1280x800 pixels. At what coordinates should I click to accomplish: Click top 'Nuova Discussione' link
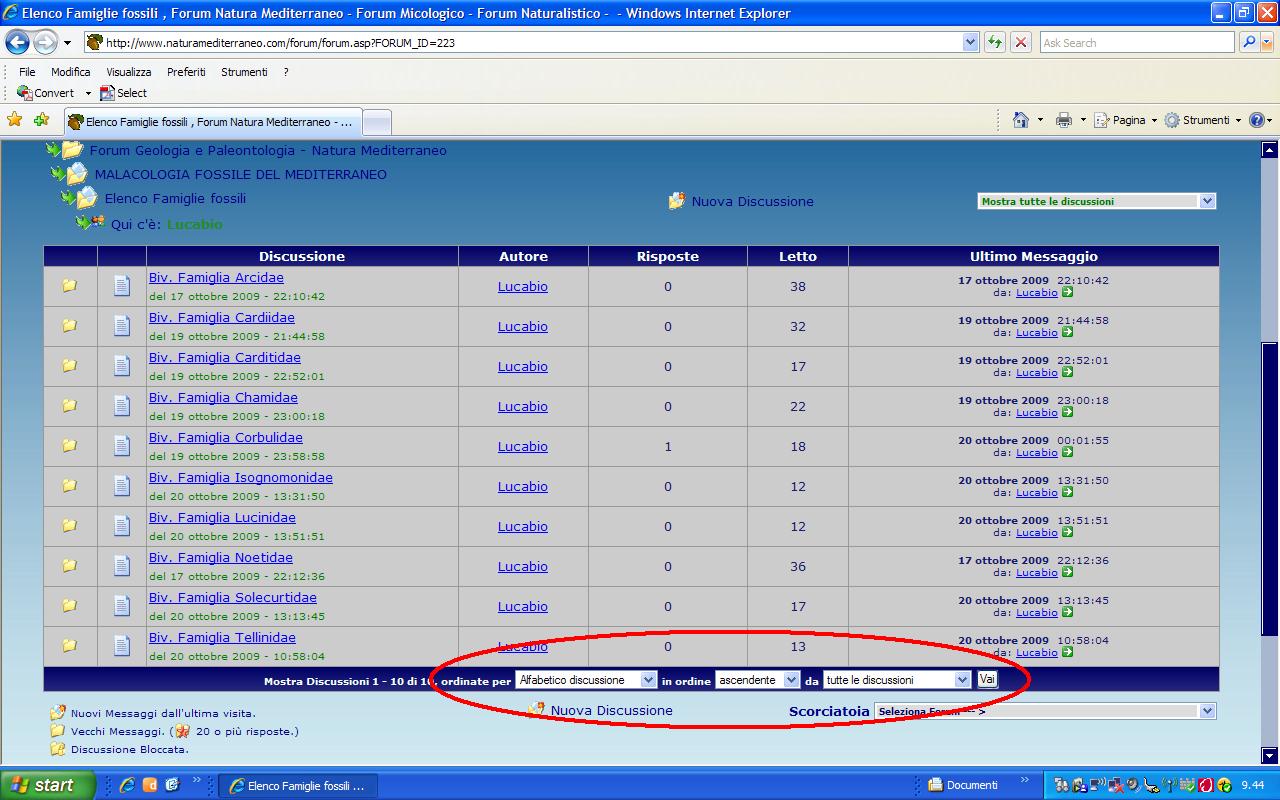(x=752, y=201)
